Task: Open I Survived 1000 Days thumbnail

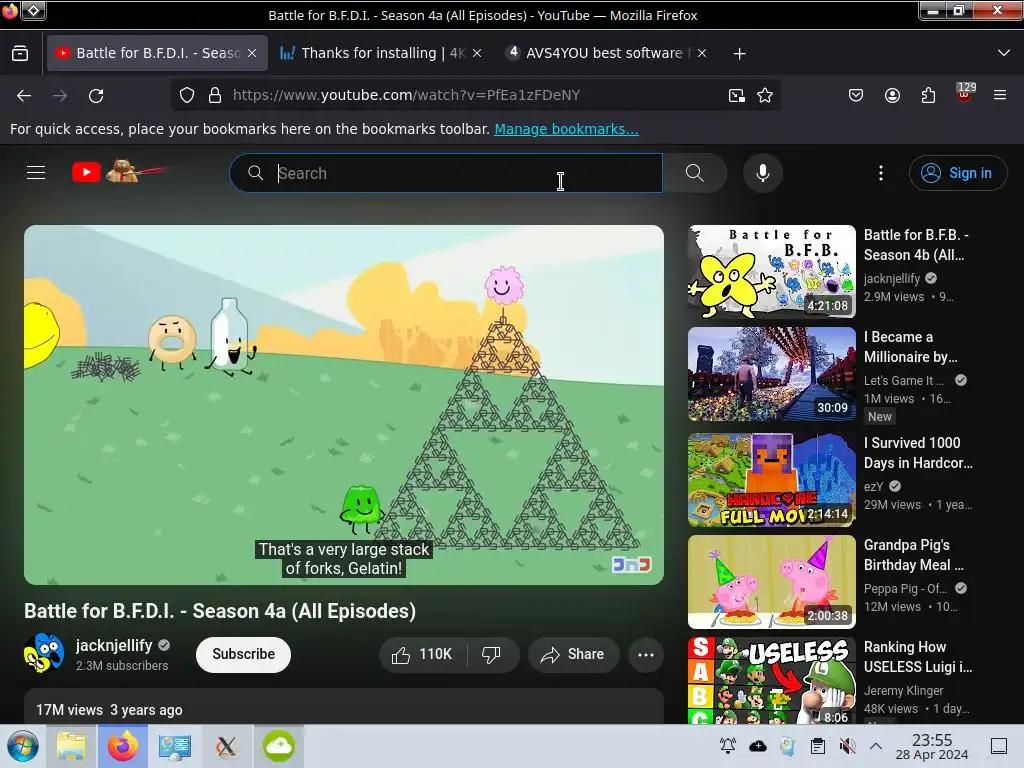Action: 771,480
